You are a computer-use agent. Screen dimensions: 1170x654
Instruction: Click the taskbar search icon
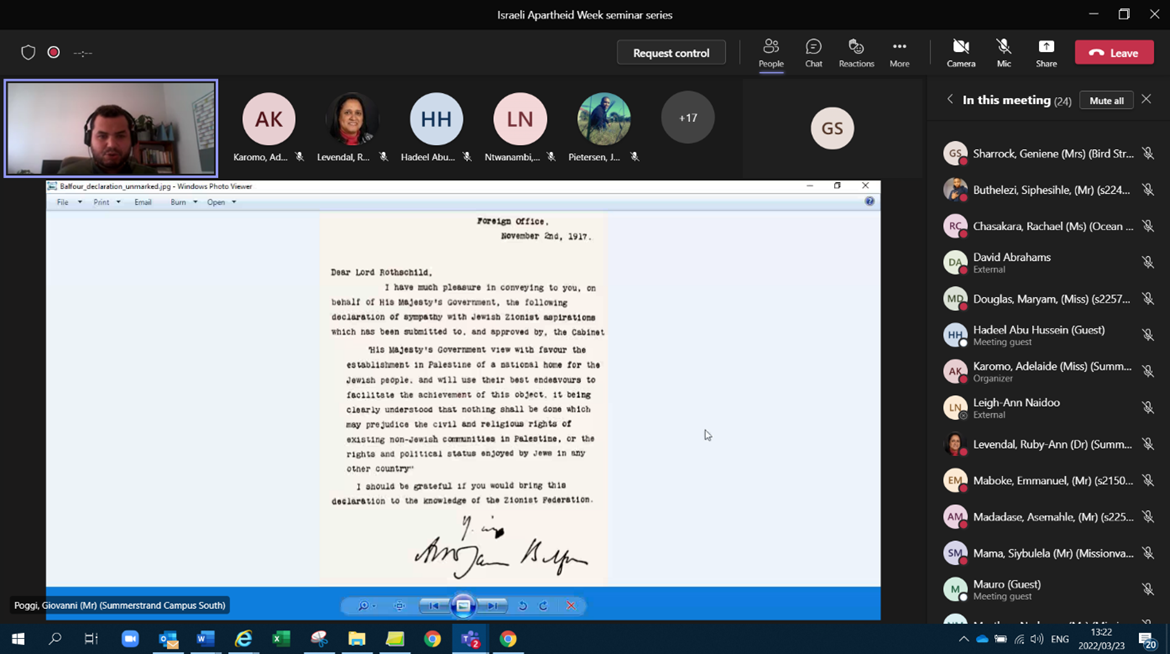[54, 639]
